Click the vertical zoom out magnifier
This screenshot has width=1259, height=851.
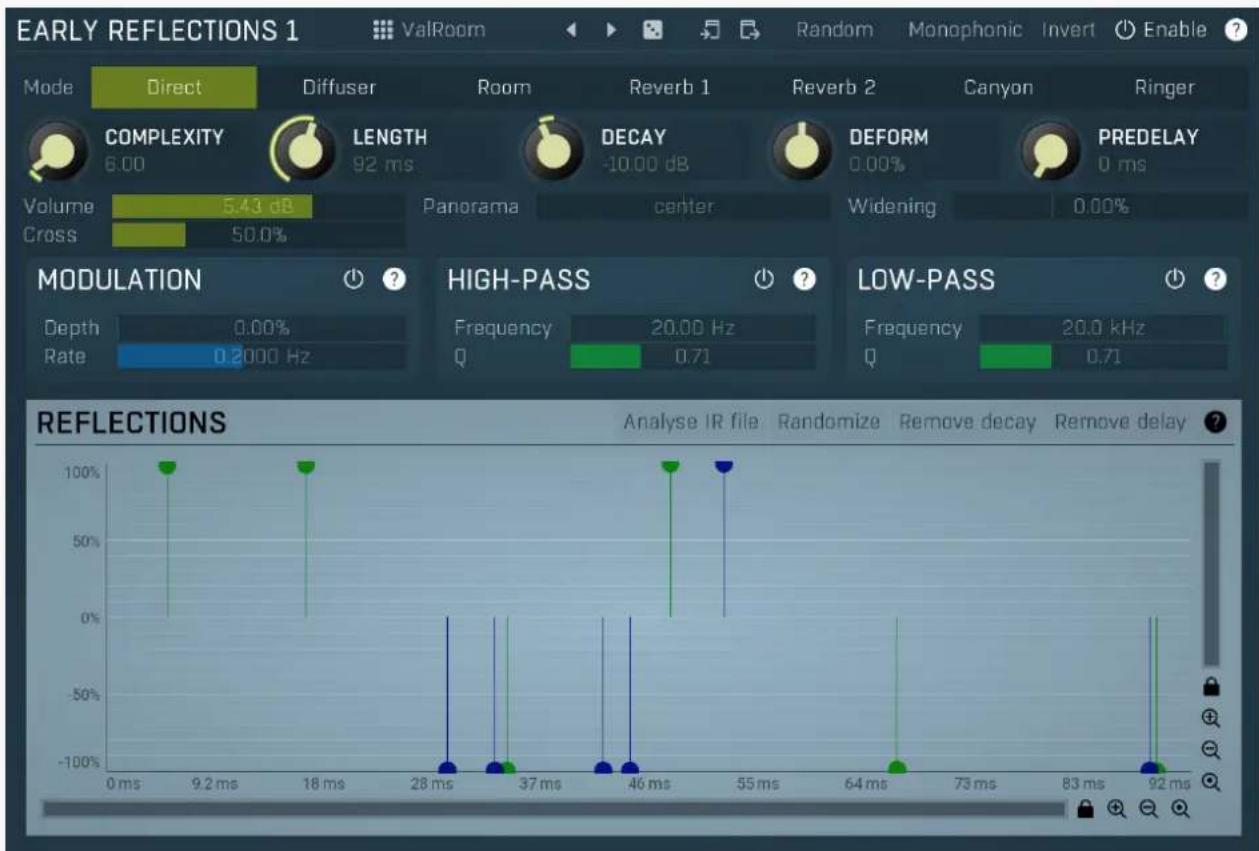point(1211,750)
